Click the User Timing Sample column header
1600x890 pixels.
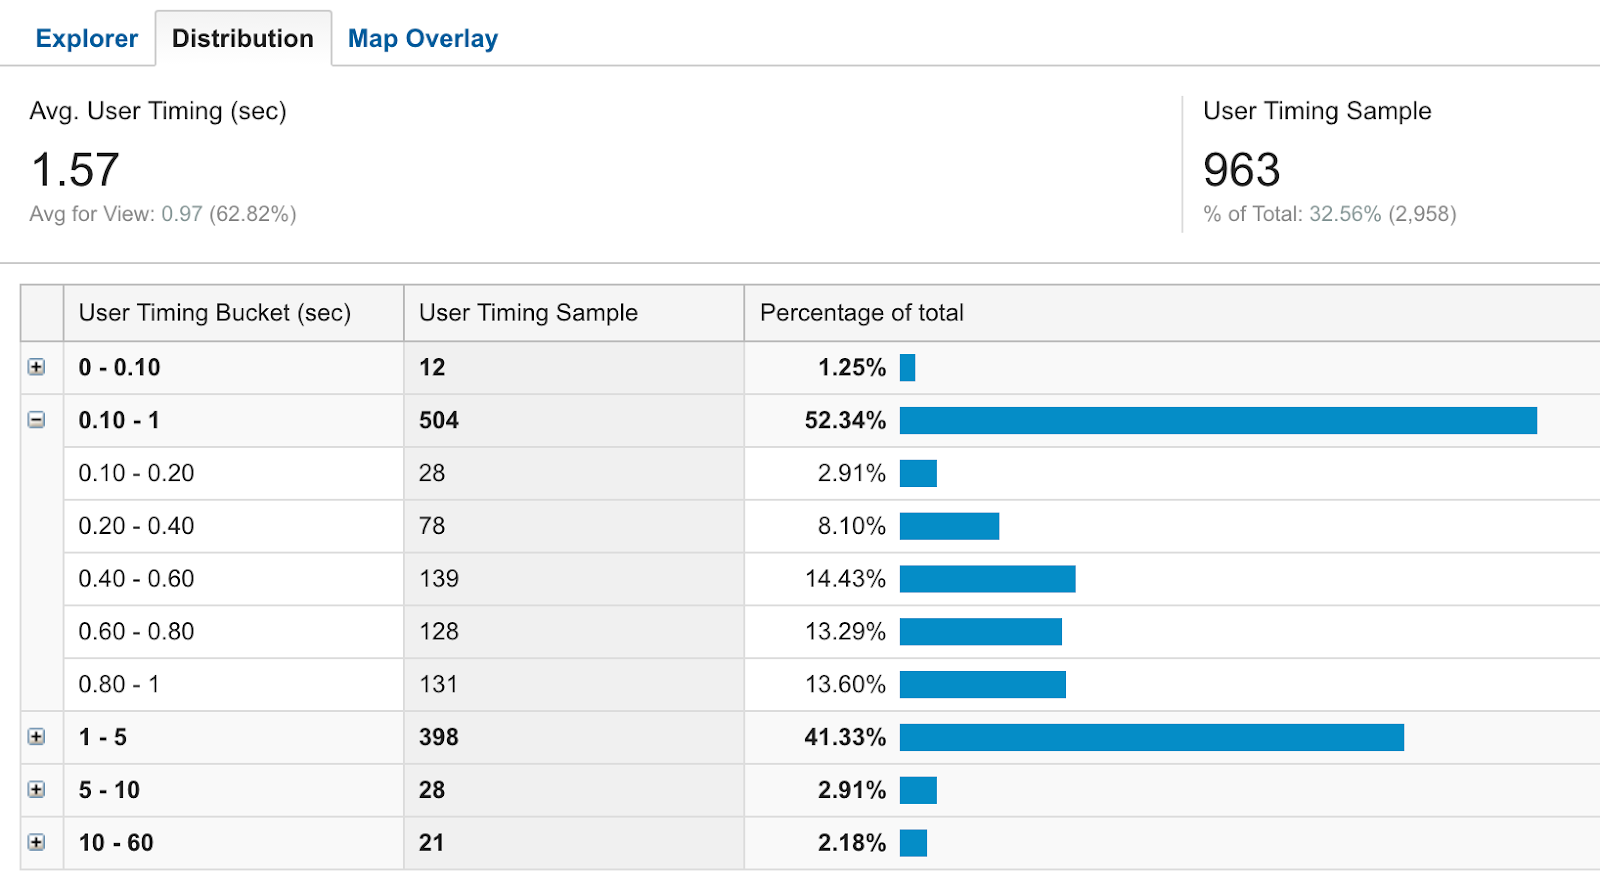[x=528, y=313]
